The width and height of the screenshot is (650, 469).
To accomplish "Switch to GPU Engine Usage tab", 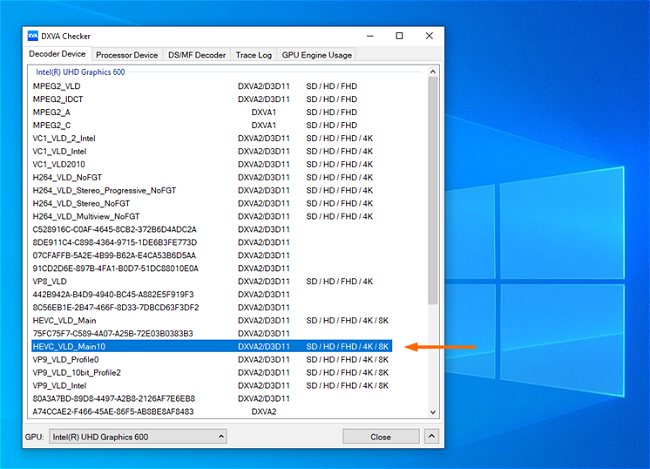I will coord(317,55).
